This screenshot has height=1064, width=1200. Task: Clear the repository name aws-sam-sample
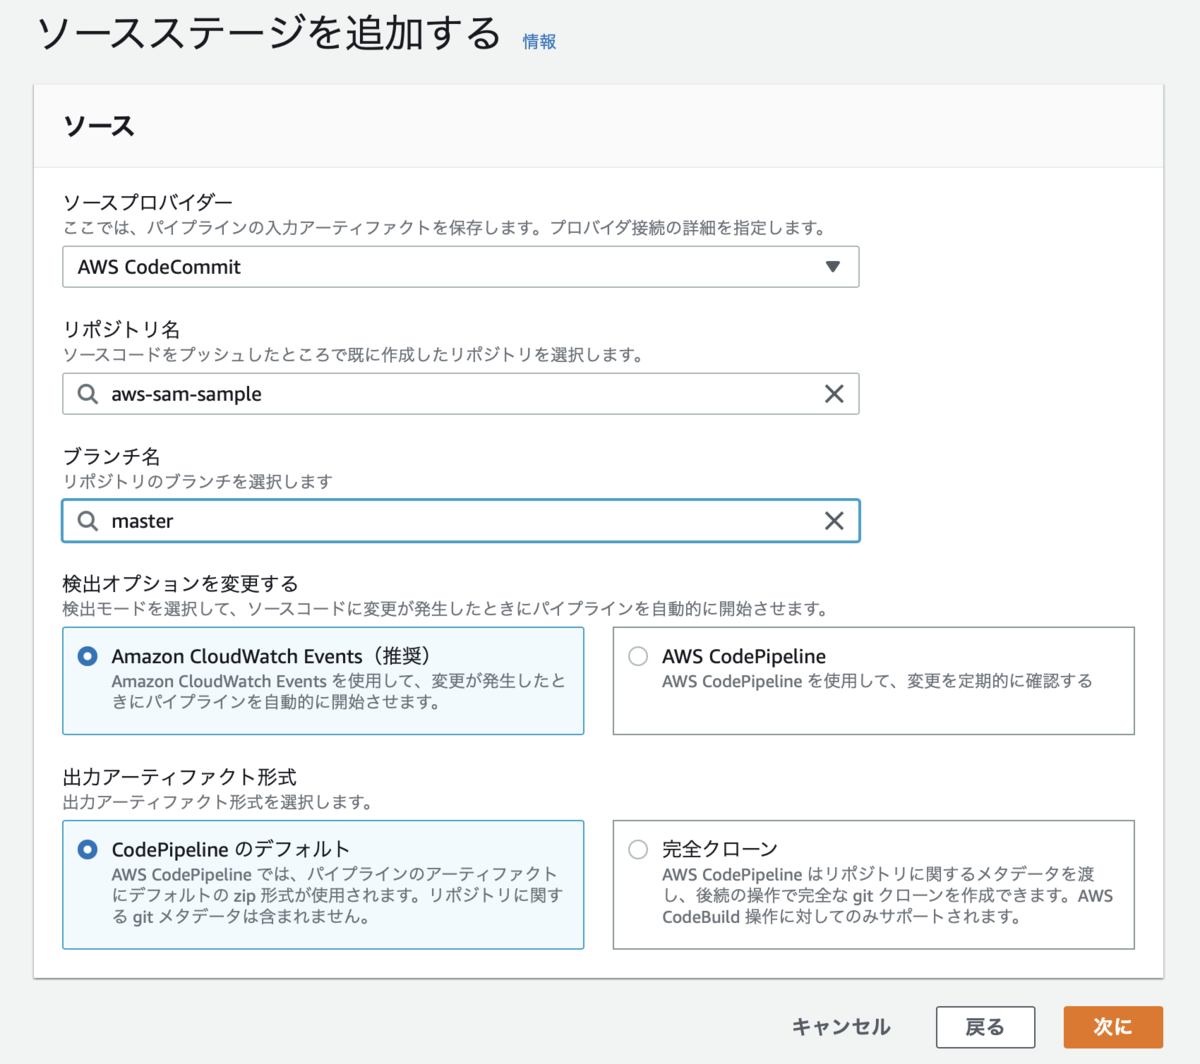click(833, 394)
